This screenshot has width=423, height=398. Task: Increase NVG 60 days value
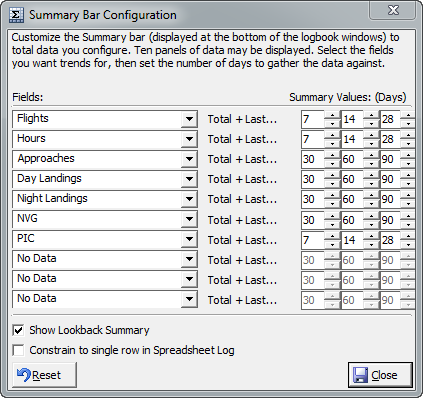pos(371,216)
